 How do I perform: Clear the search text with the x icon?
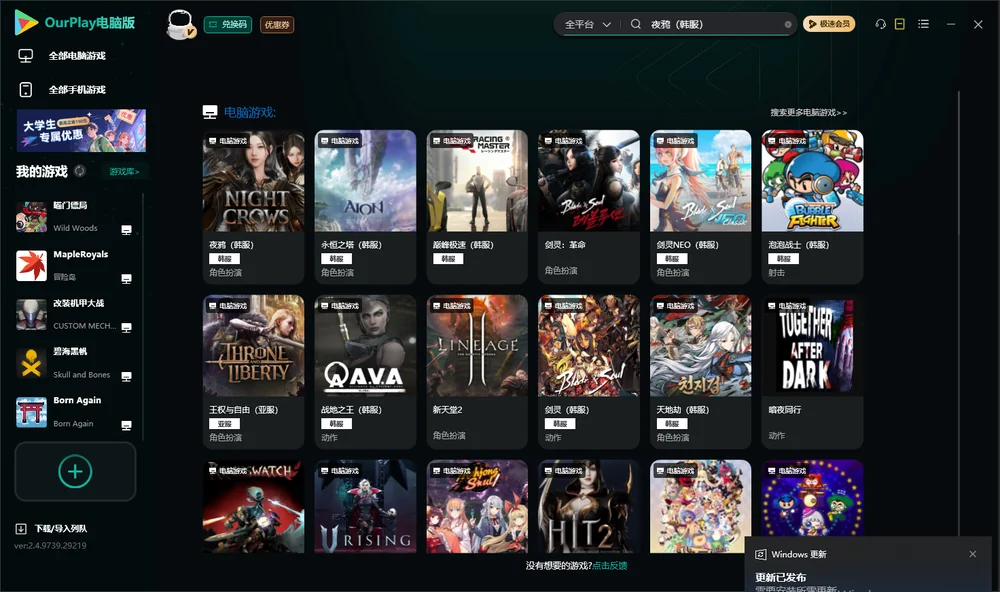tap(788, 24)
